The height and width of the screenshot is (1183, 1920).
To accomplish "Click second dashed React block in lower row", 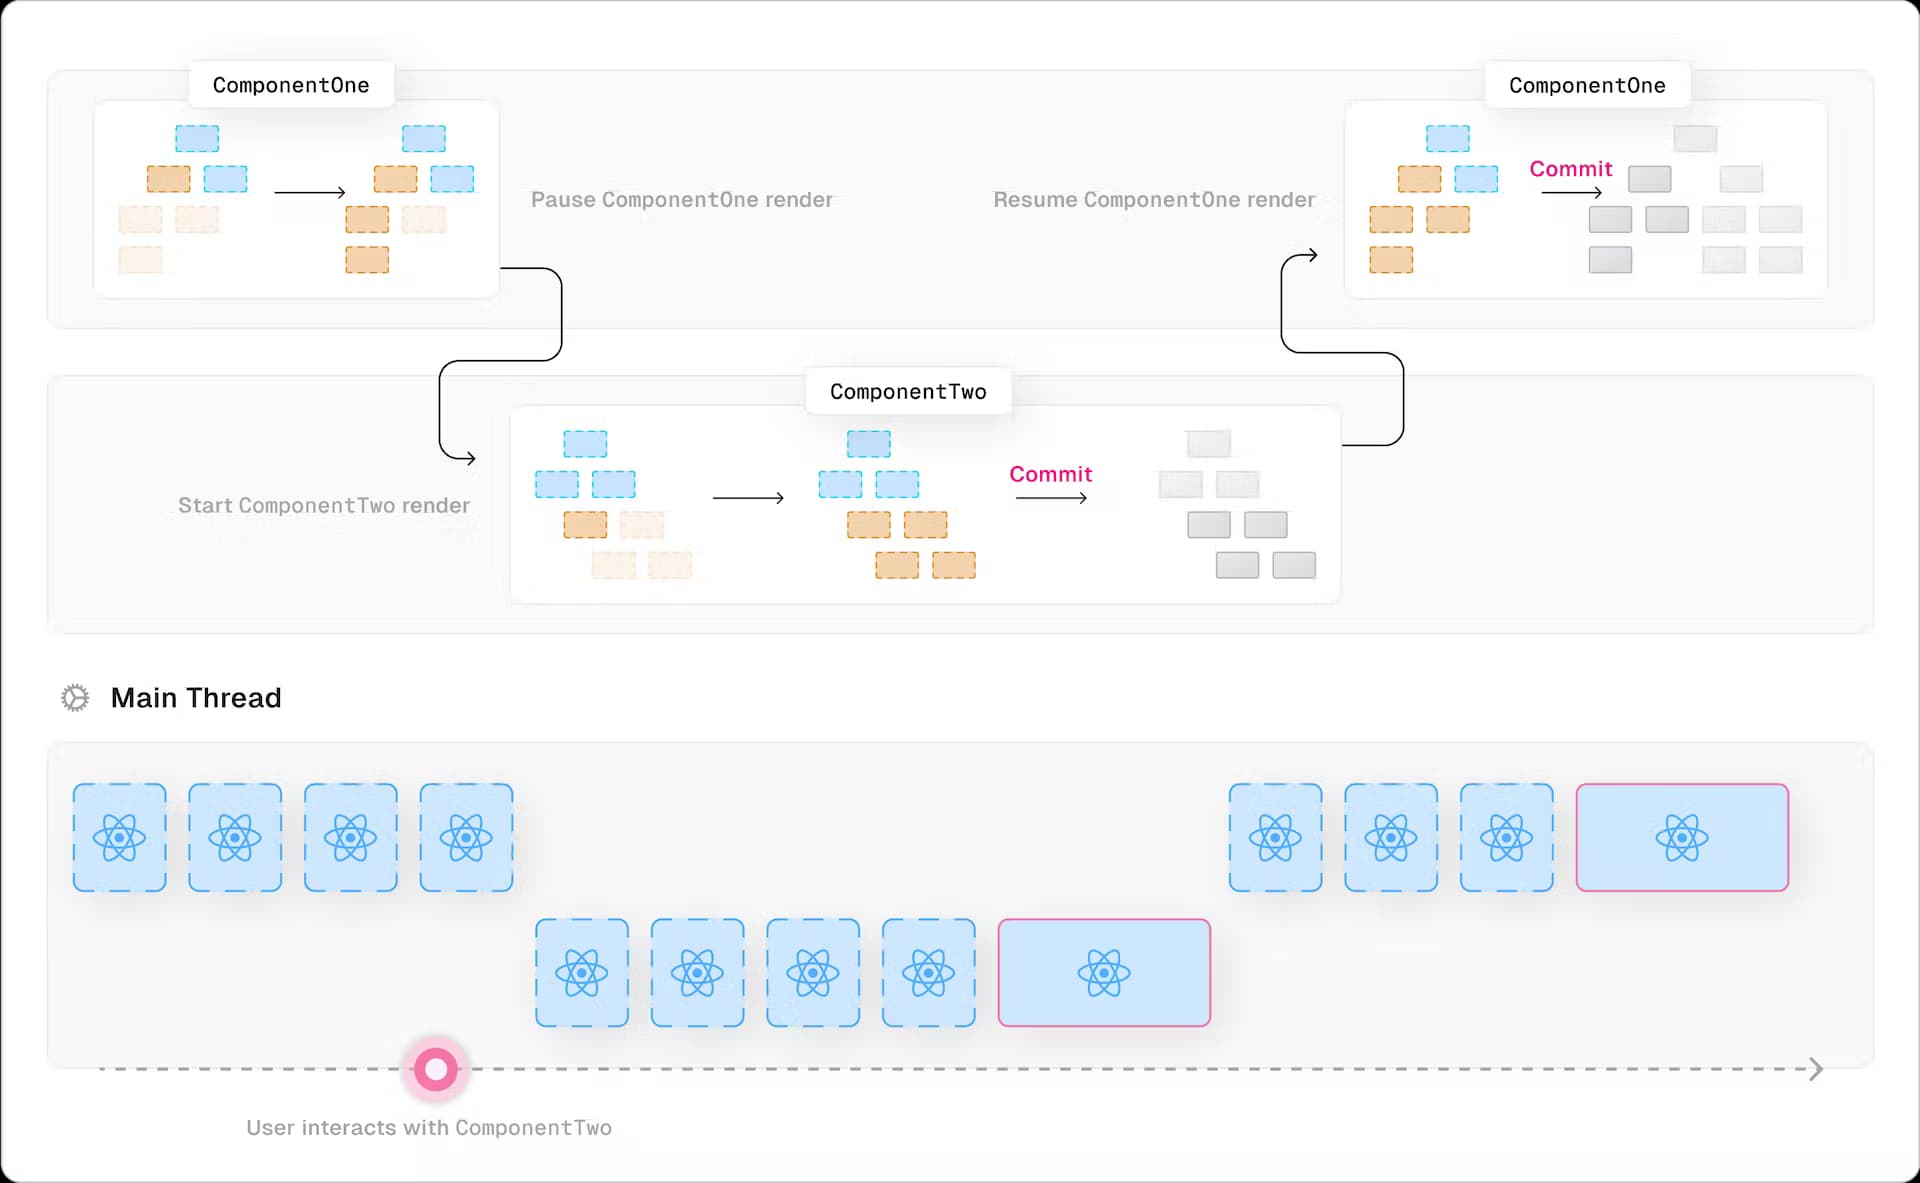I will (x=697, y=973).
